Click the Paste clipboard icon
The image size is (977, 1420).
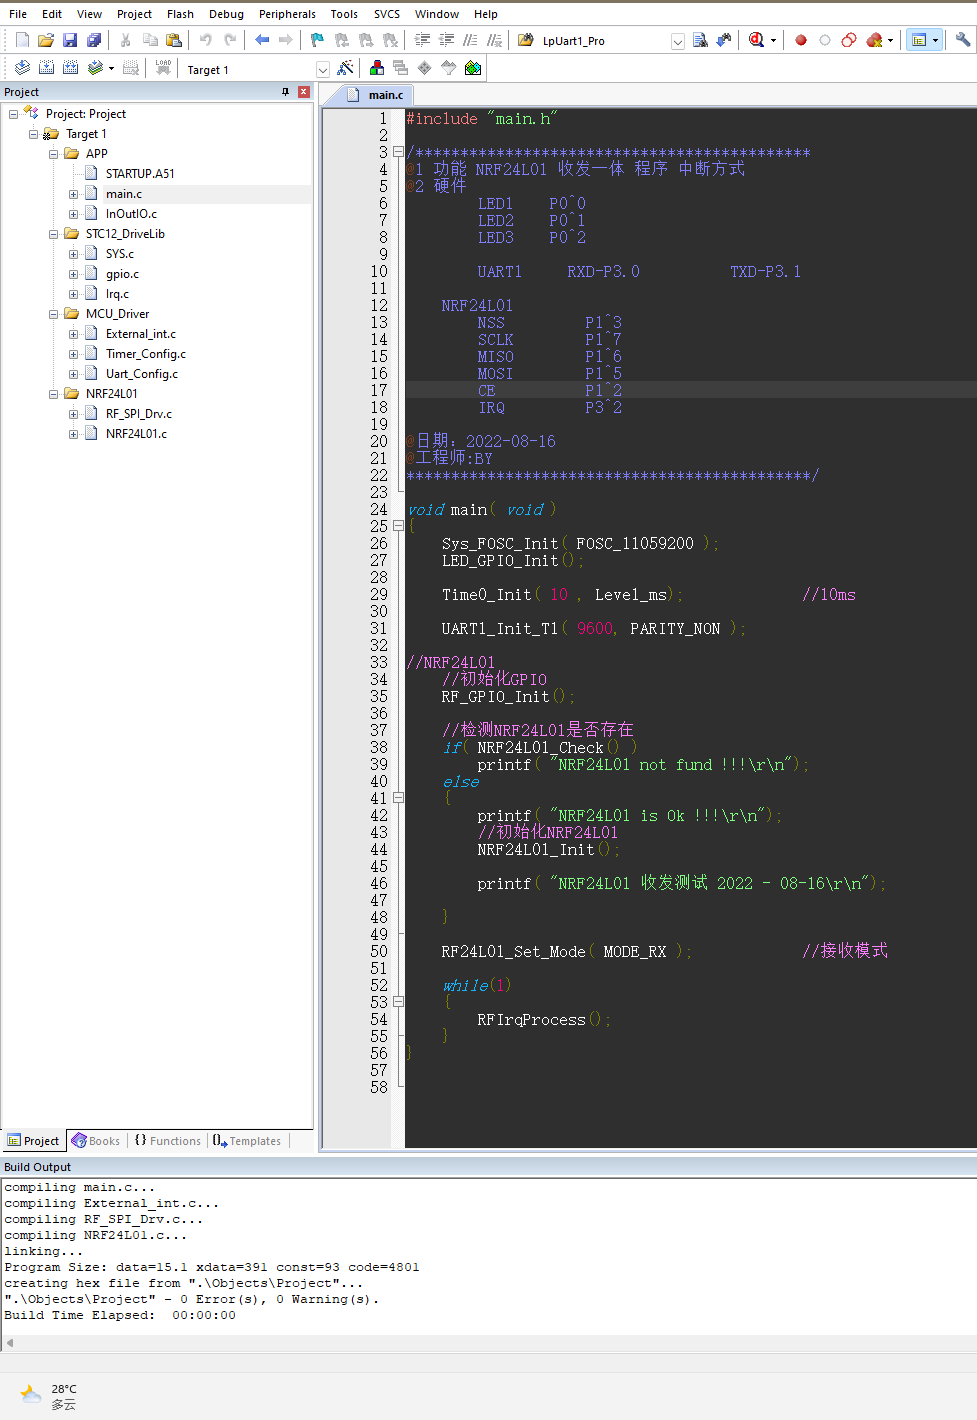pos(174,40)
